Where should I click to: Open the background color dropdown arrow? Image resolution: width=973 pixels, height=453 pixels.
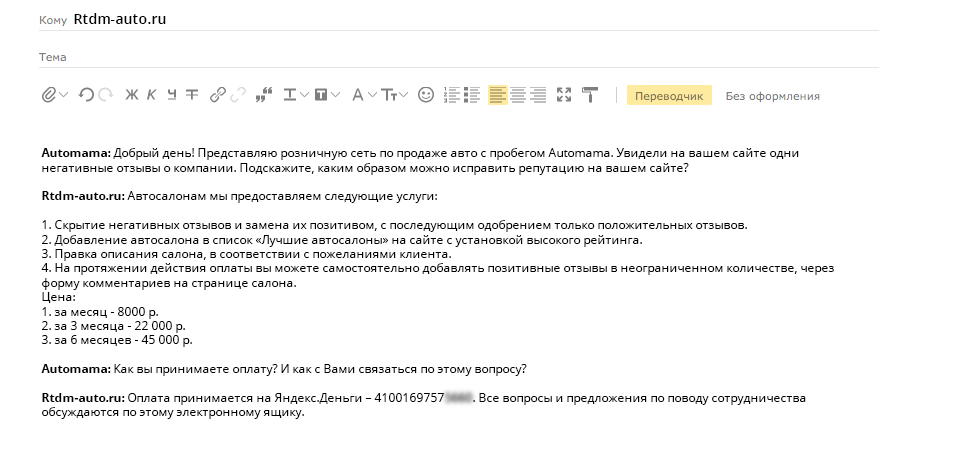tap(336, 95)
